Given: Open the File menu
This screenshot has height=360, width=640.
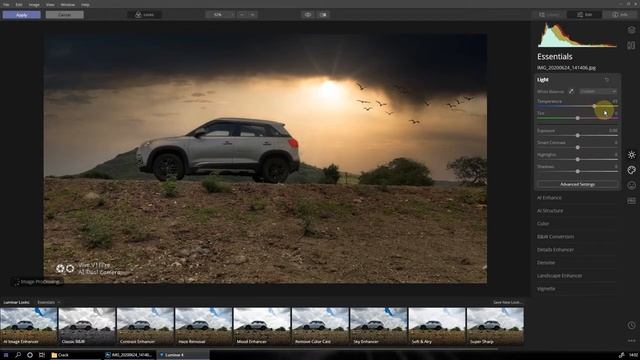Looking at the screenshot, I should 6,4.
